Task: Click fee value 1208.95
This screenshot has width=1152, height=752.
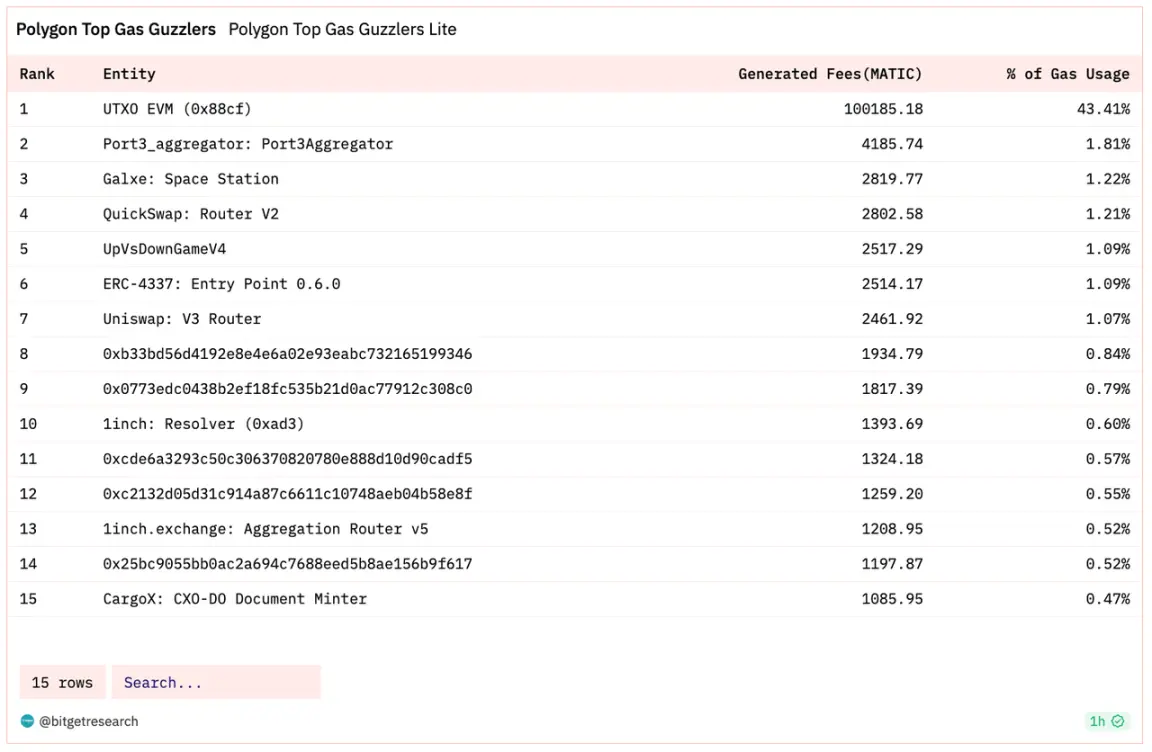Action: pos(892,529)
